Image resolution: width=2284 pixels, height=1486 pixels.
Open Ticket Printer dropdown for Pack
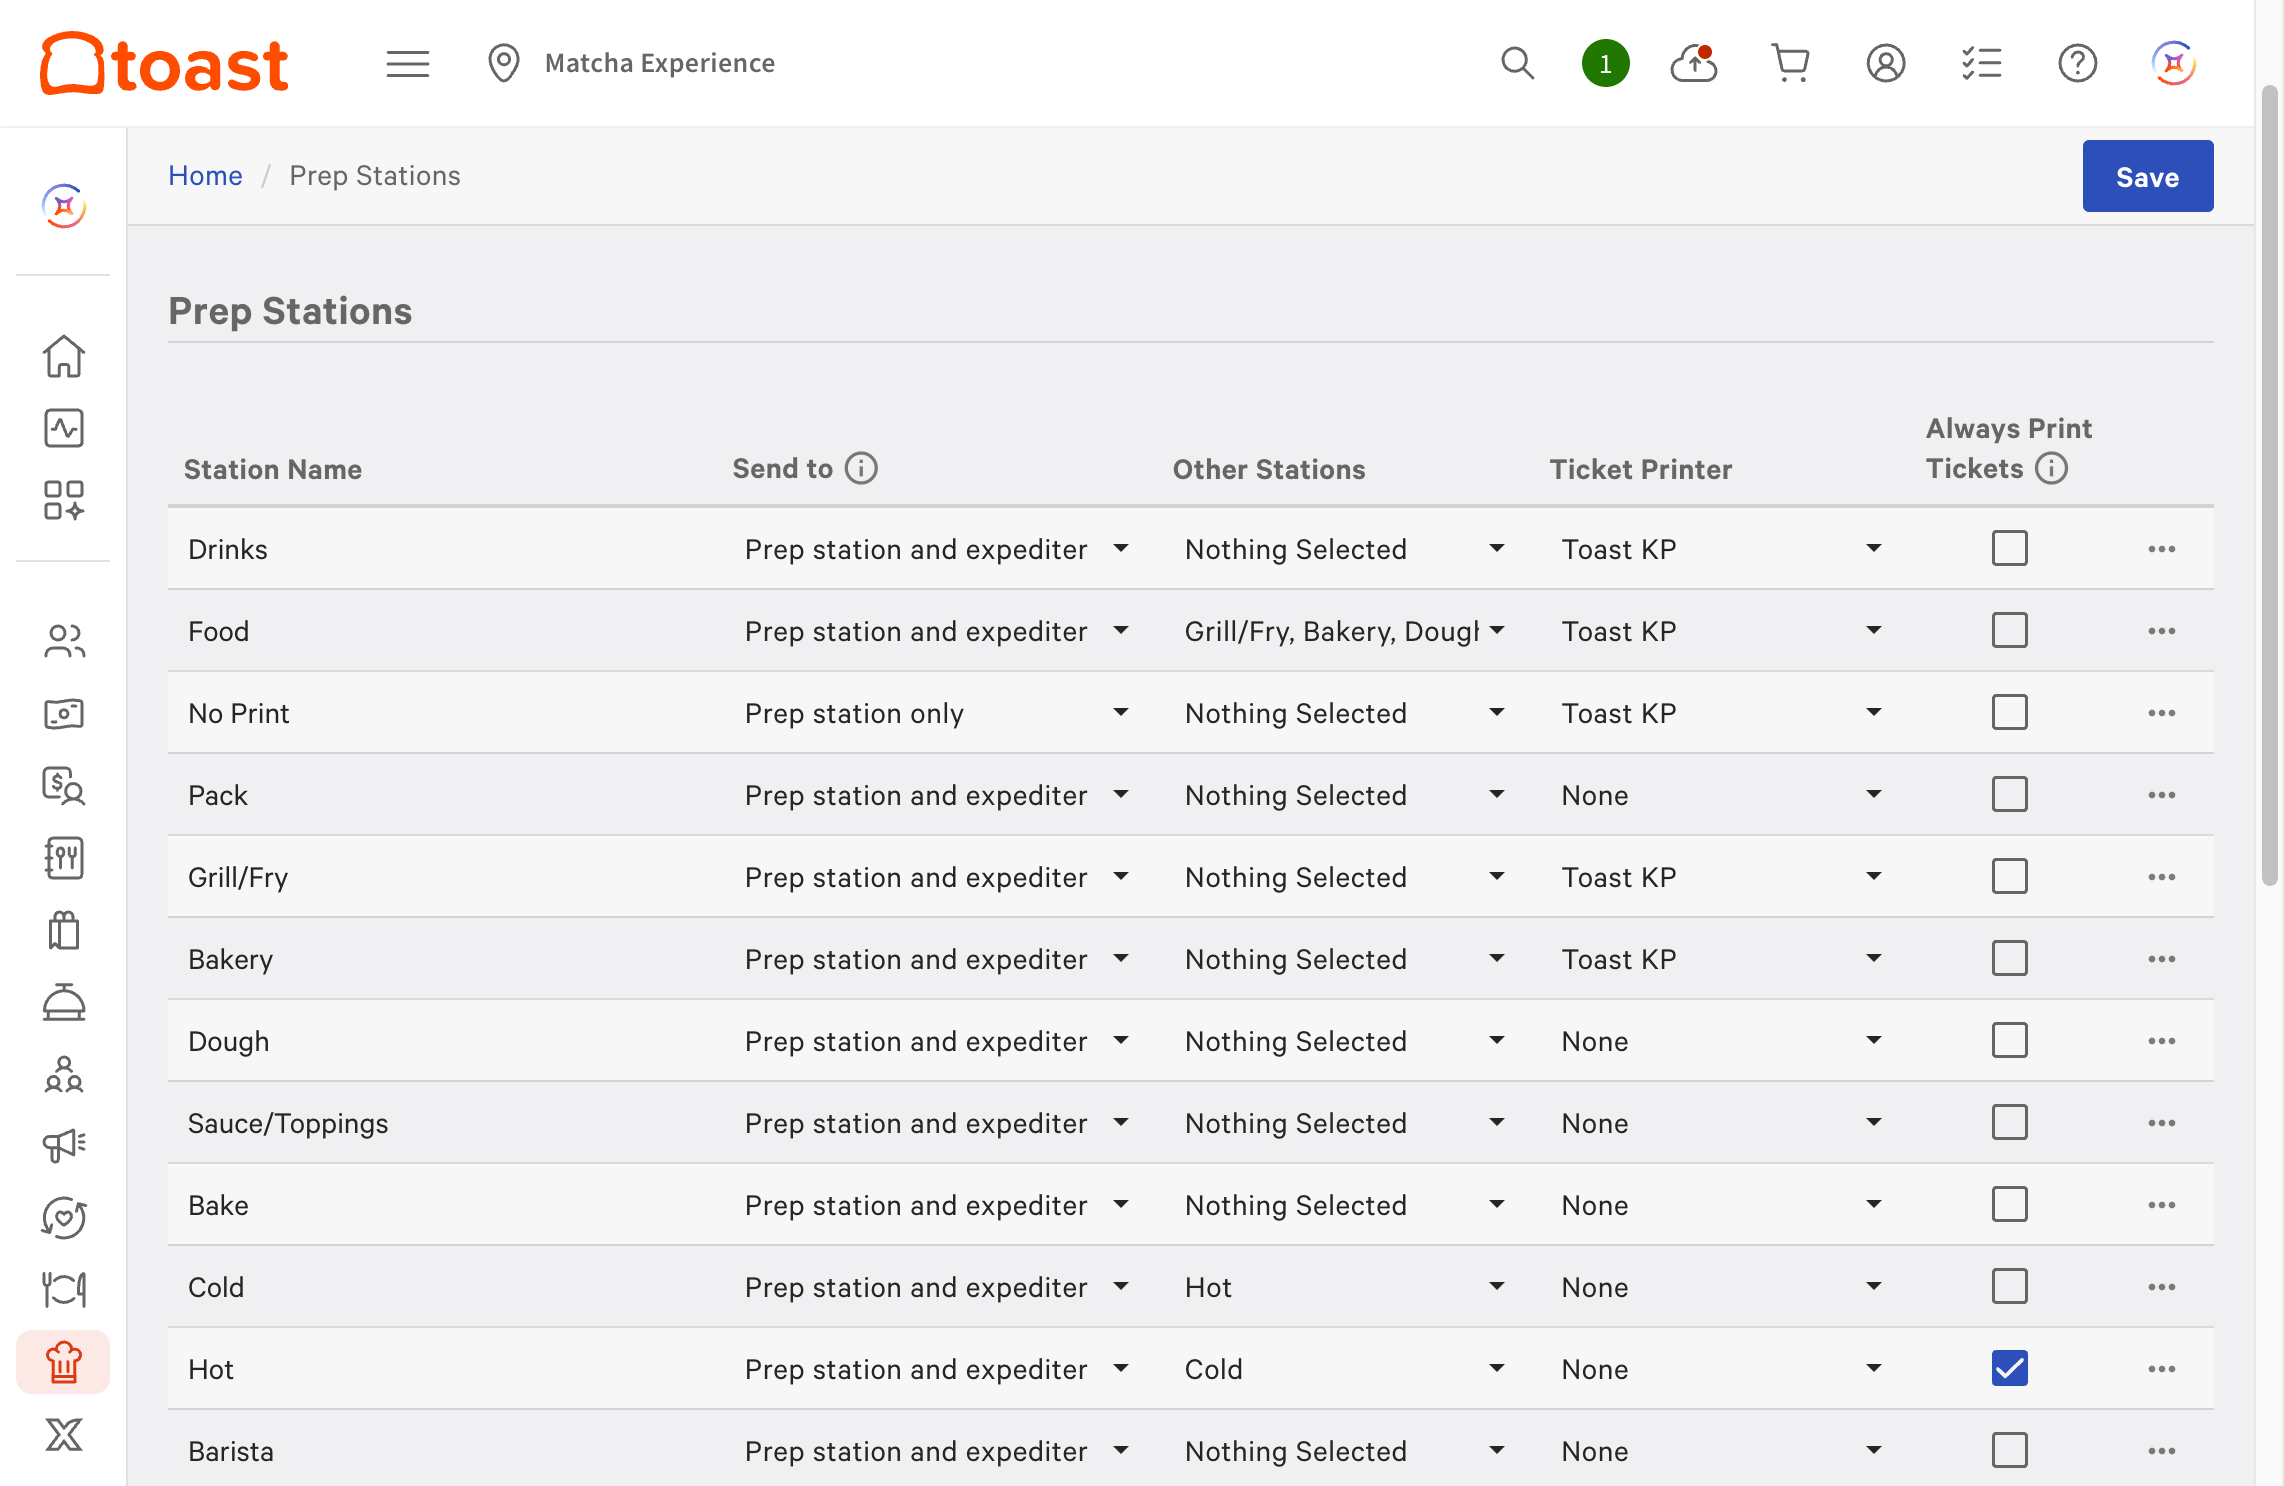tap(1722, 795)
